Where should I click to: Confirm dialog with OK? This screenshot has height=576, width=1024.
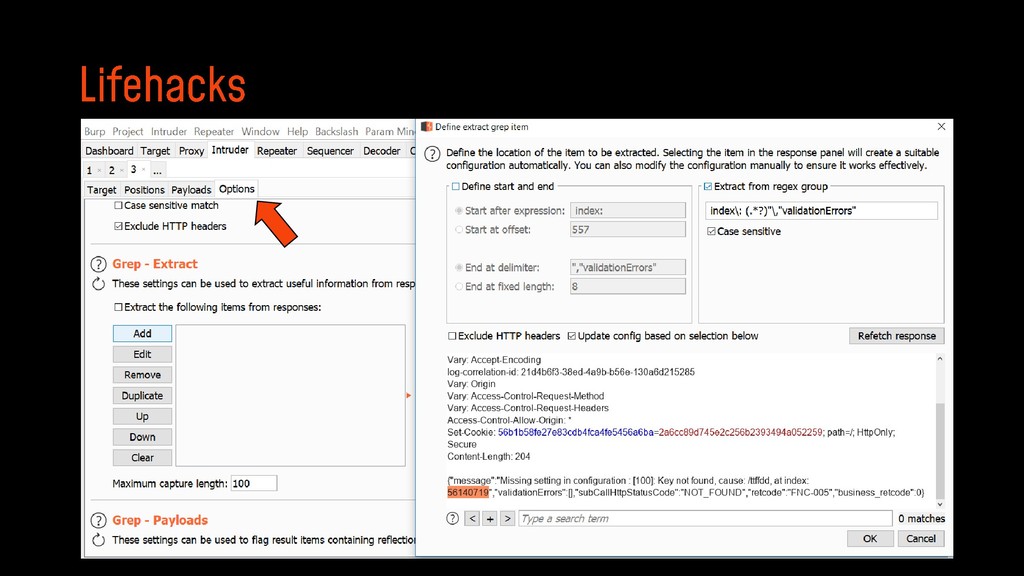870,539
